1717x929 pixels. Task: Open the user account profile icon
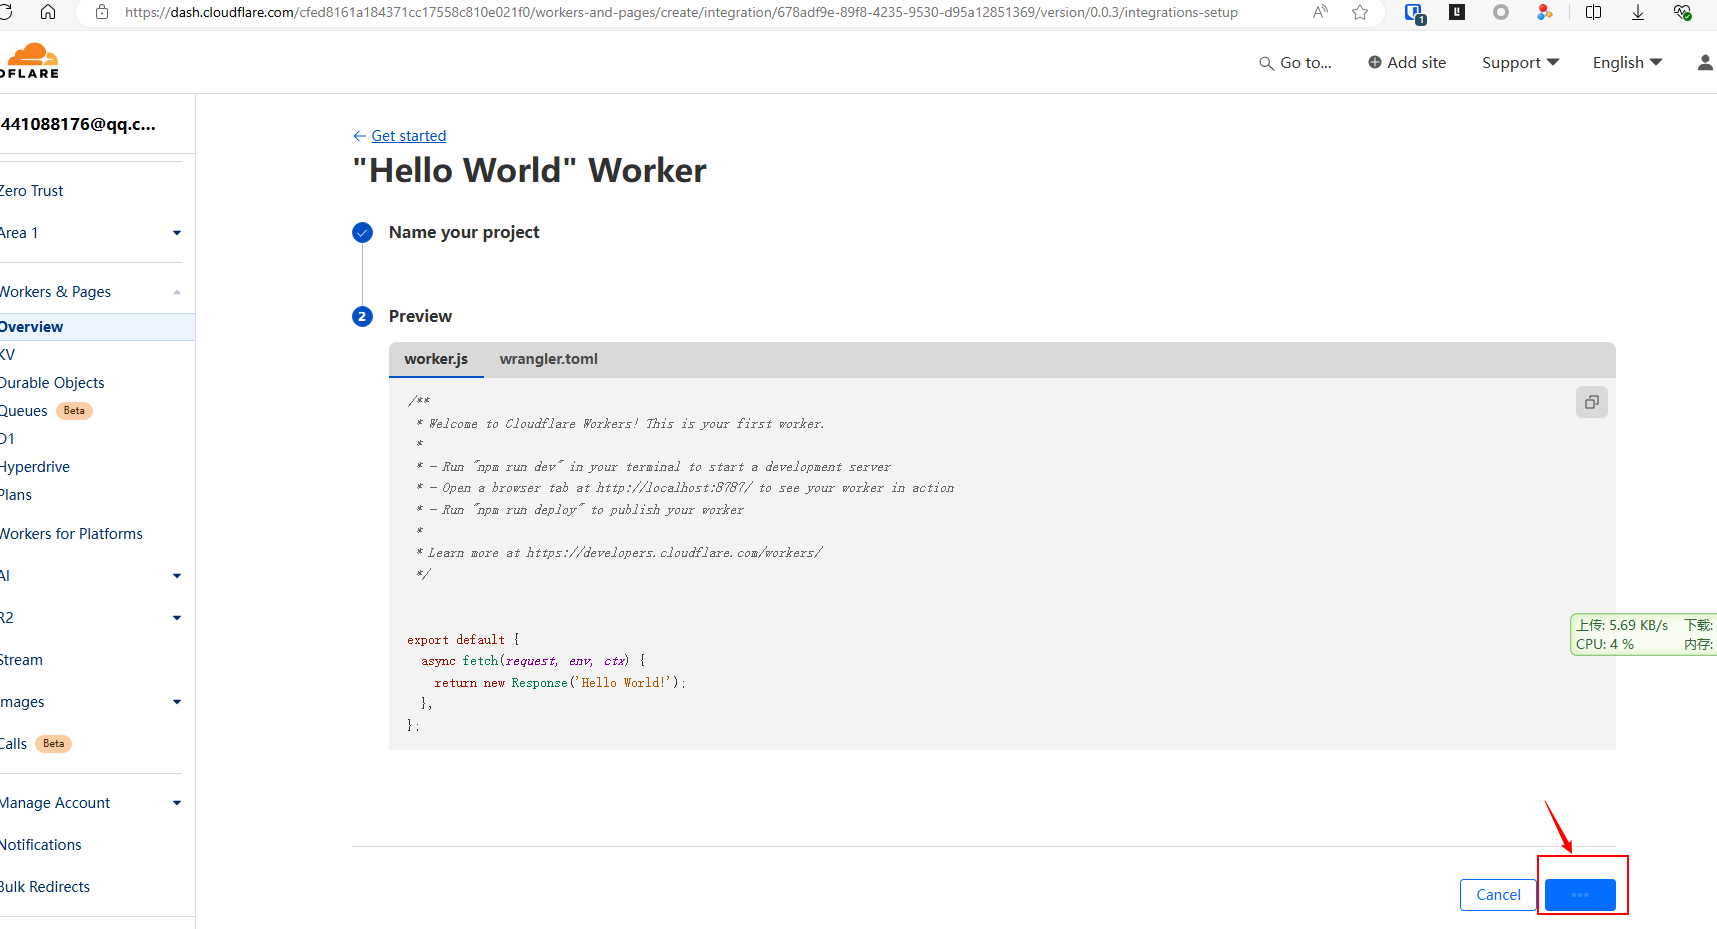(x=1704, y=63)
